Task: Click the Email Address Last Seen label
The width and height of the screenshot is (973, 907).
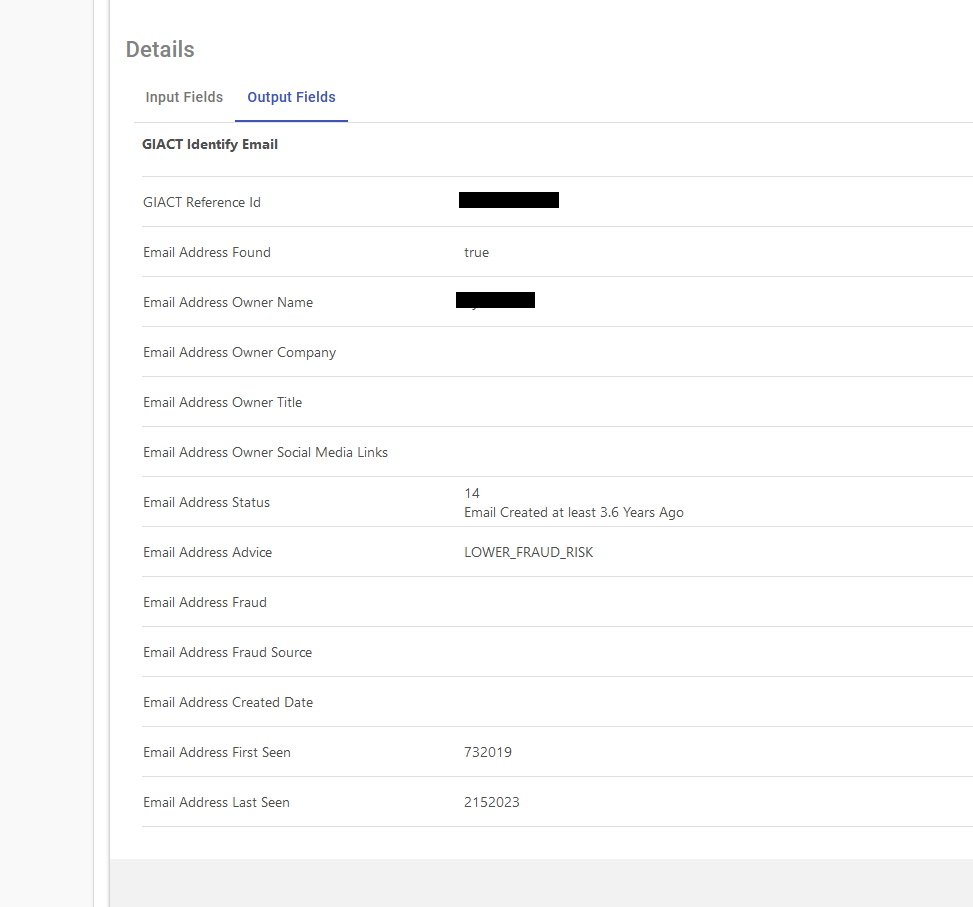Action: coord(216,803)
